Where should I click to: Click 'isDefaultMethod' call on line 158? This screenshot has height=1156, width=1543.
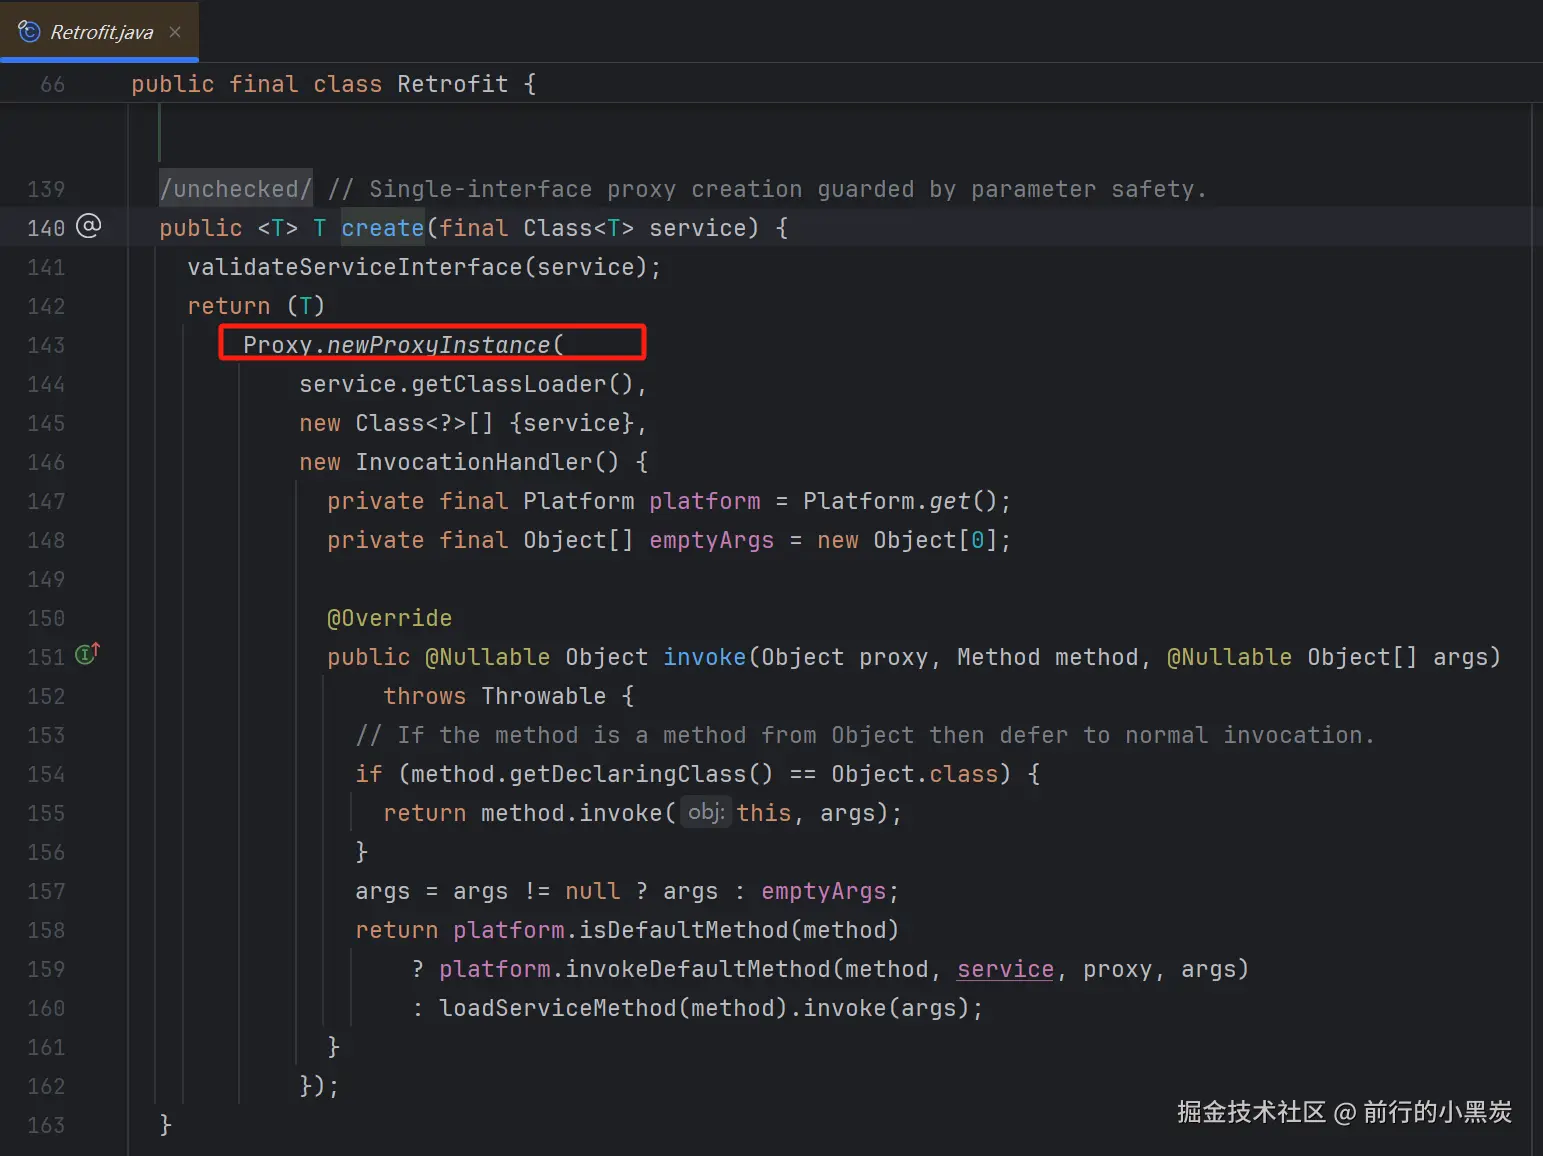point(684,930)
